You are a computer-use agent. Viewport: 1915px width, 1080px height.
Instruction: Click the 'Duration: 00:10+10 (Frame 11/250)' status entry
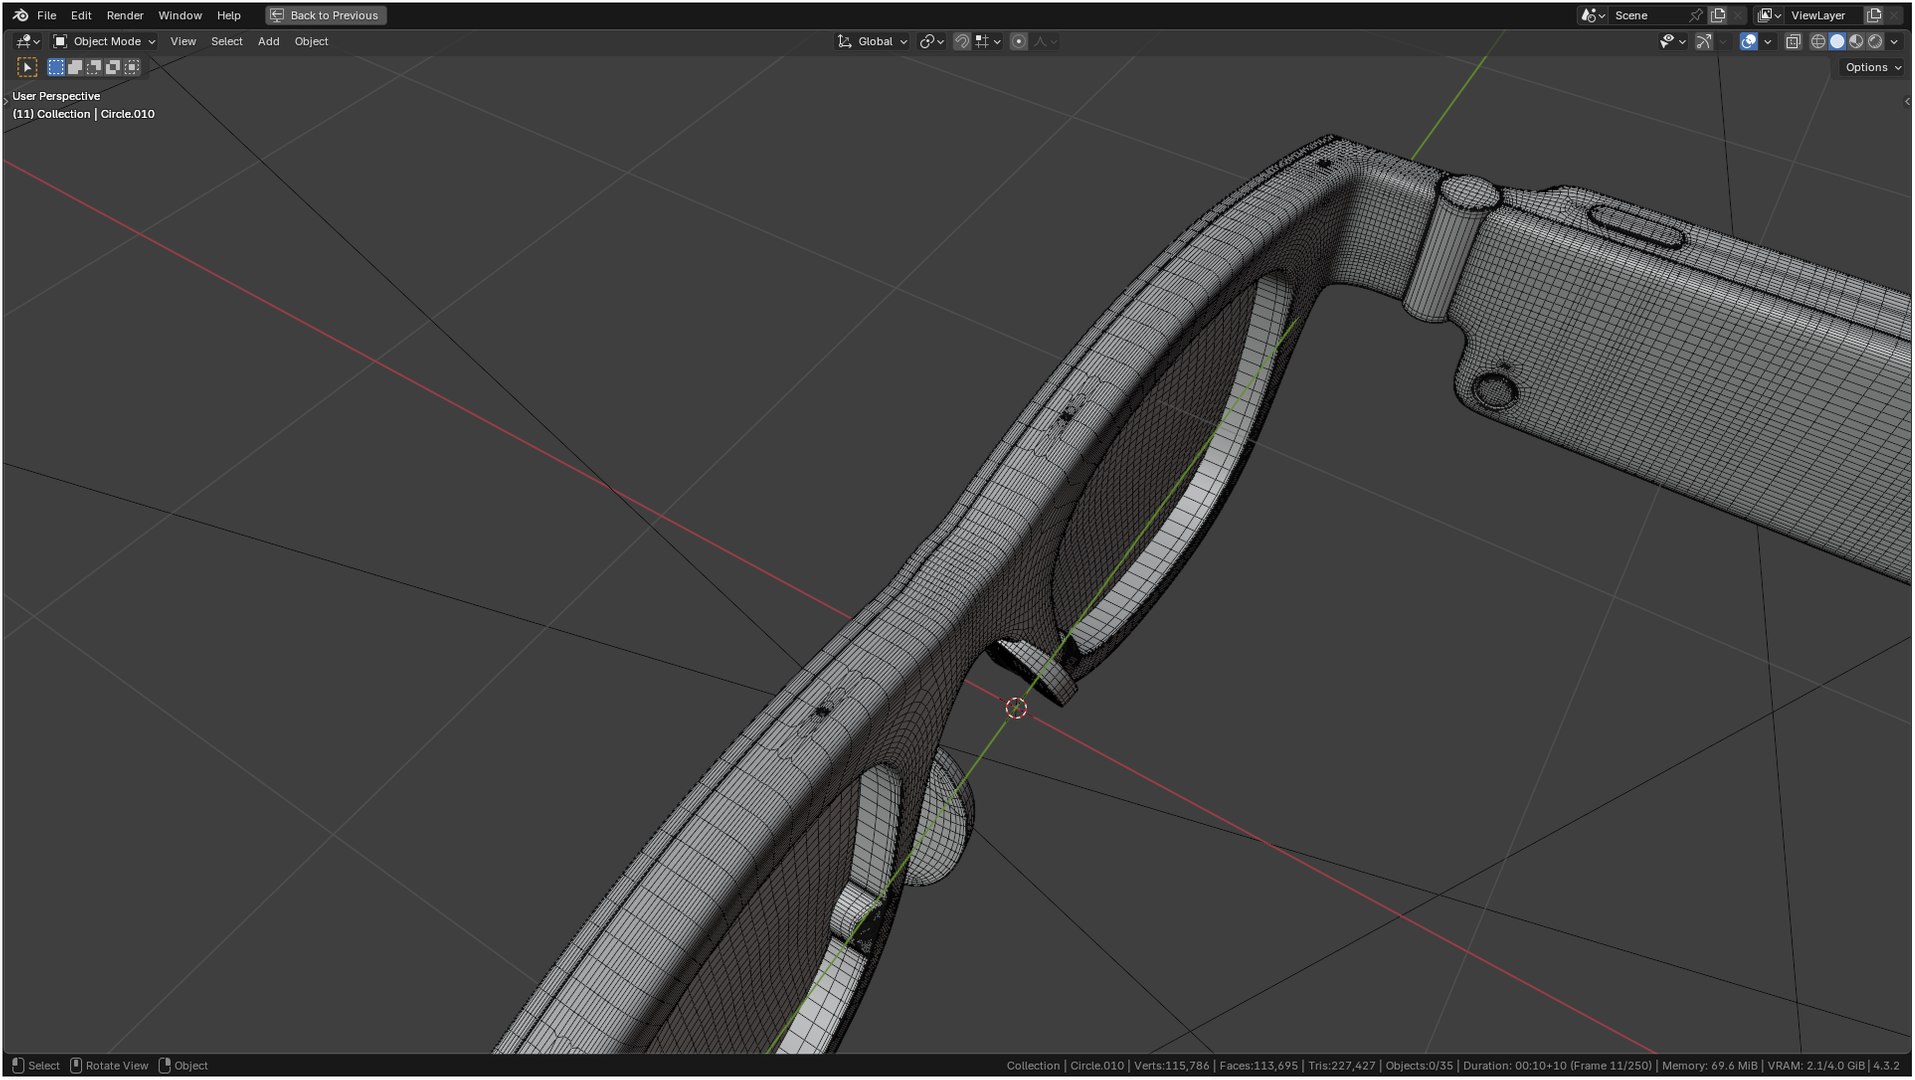[x=1557, y=1066]
